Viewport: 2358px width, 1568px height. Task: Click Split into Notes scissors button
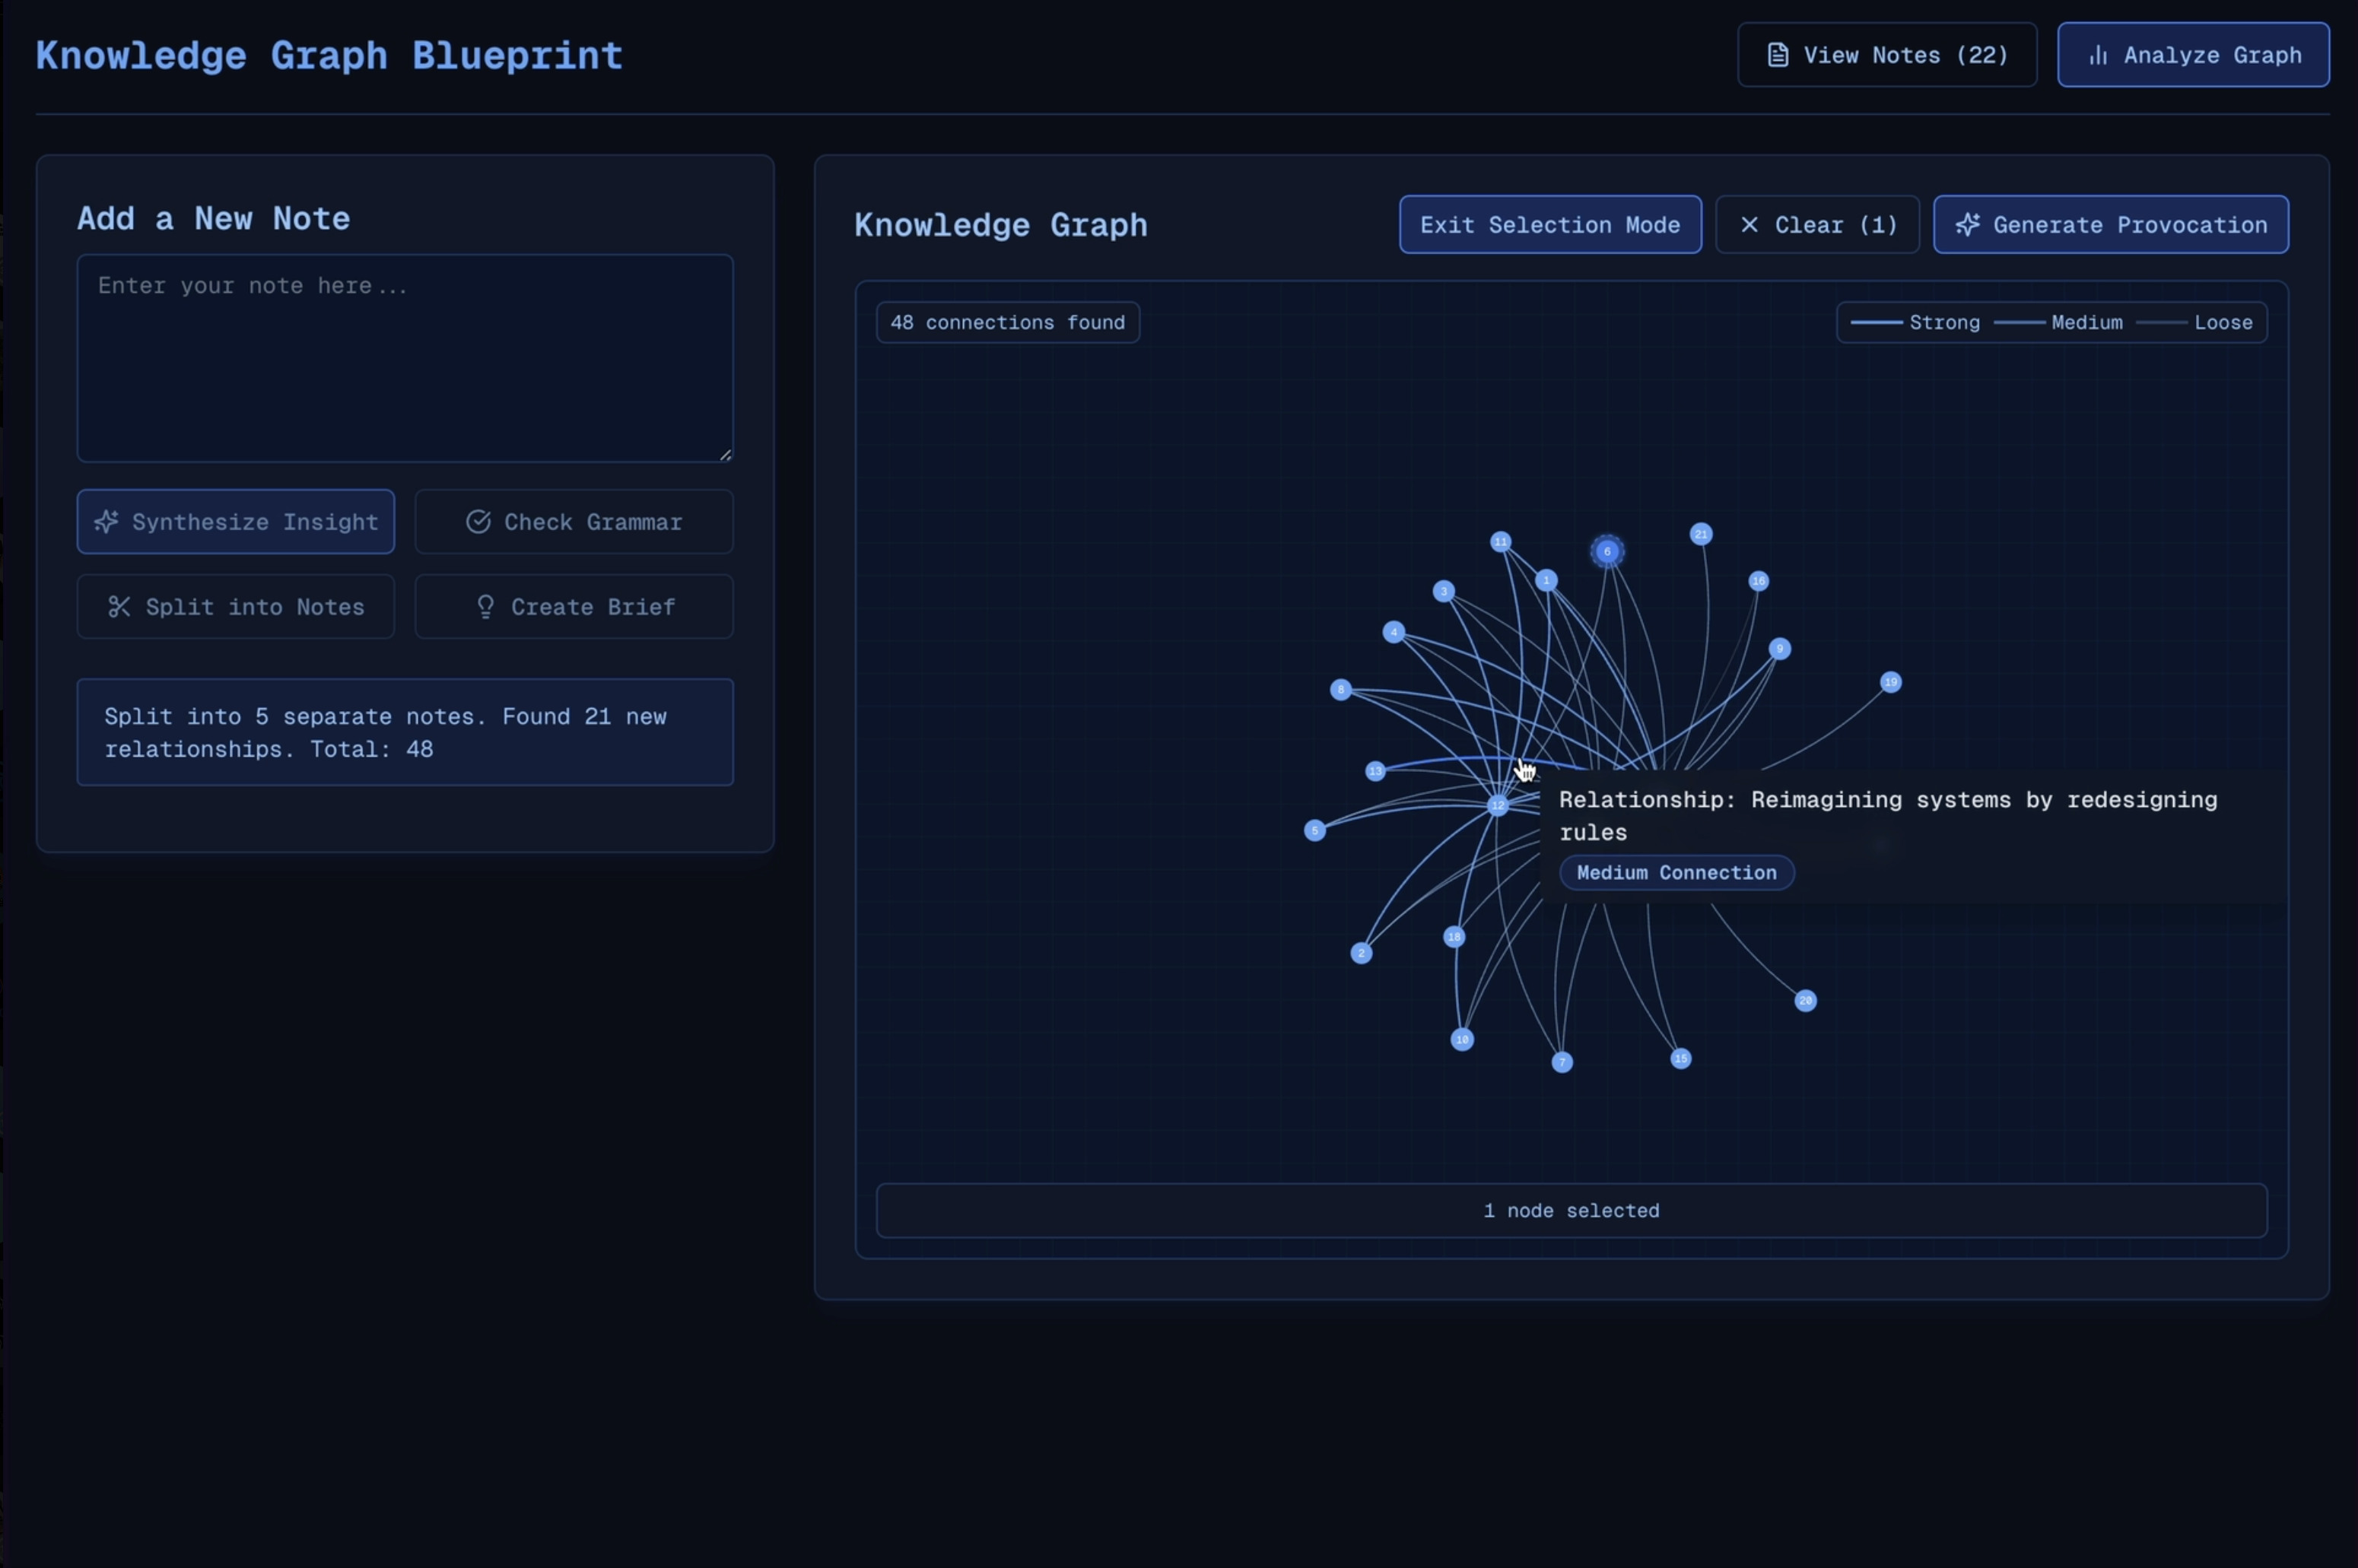pyautogui.click(x=236, y=607)
